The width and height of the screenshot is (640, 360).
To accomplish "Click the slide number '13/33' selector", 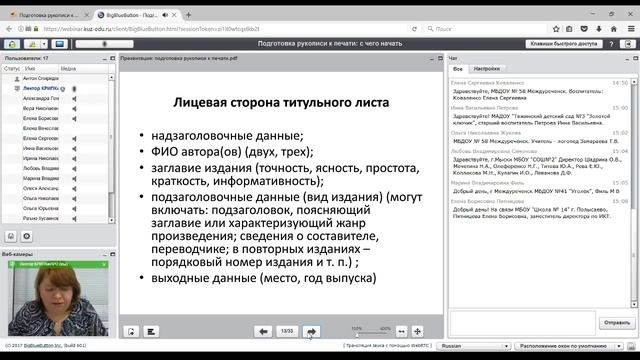I will 287,331.
